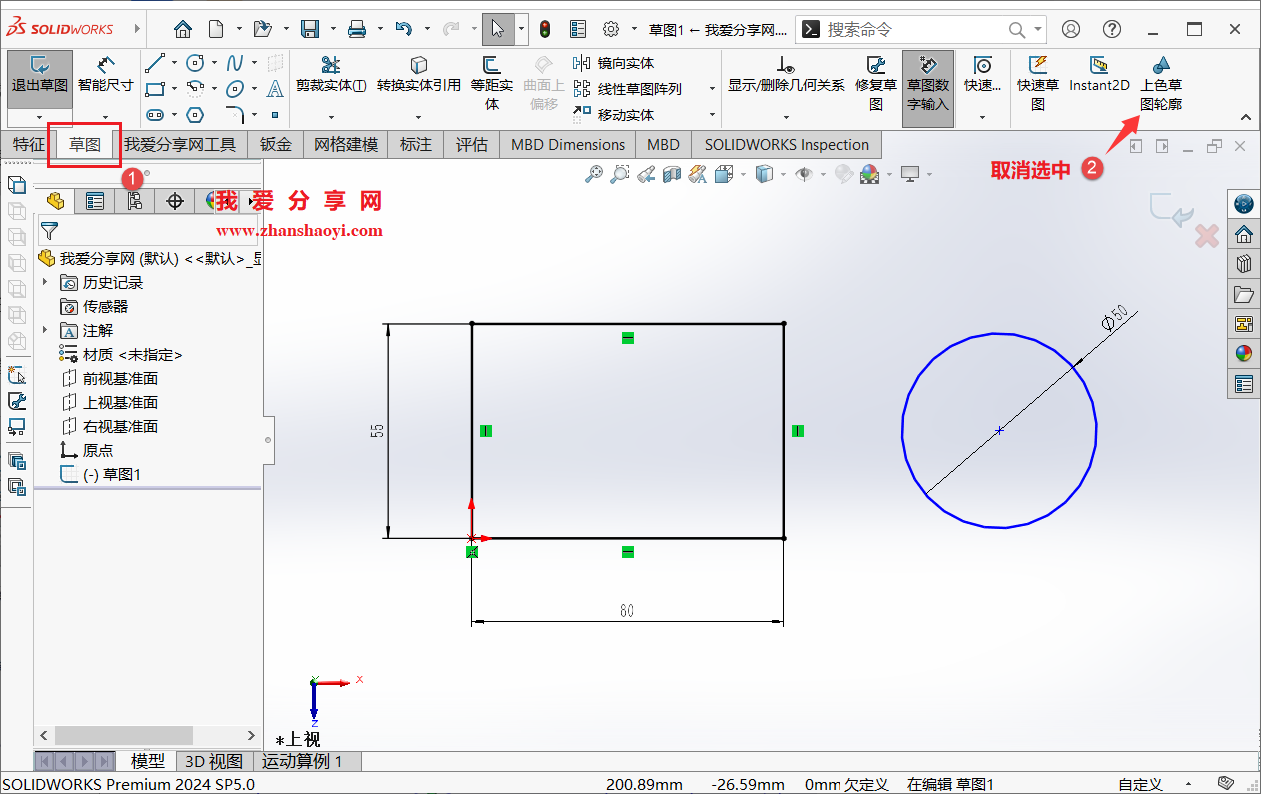Click Linear Sketch Pattern (线性草图阵列)
The height and width of the screenshot is (794, 1261).
click(627, 89)
